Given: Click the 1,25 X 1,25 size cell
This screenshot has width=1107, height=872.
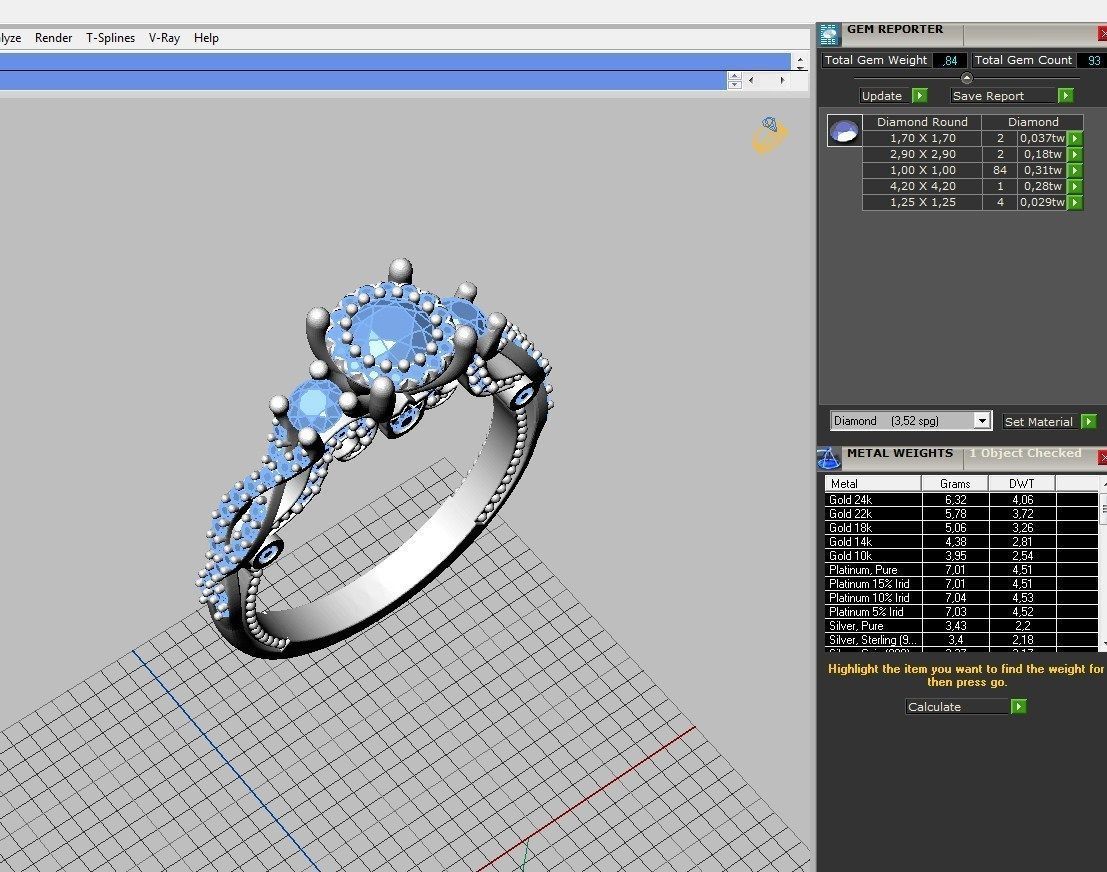Looking at the screenshot, I should (923, 202).
